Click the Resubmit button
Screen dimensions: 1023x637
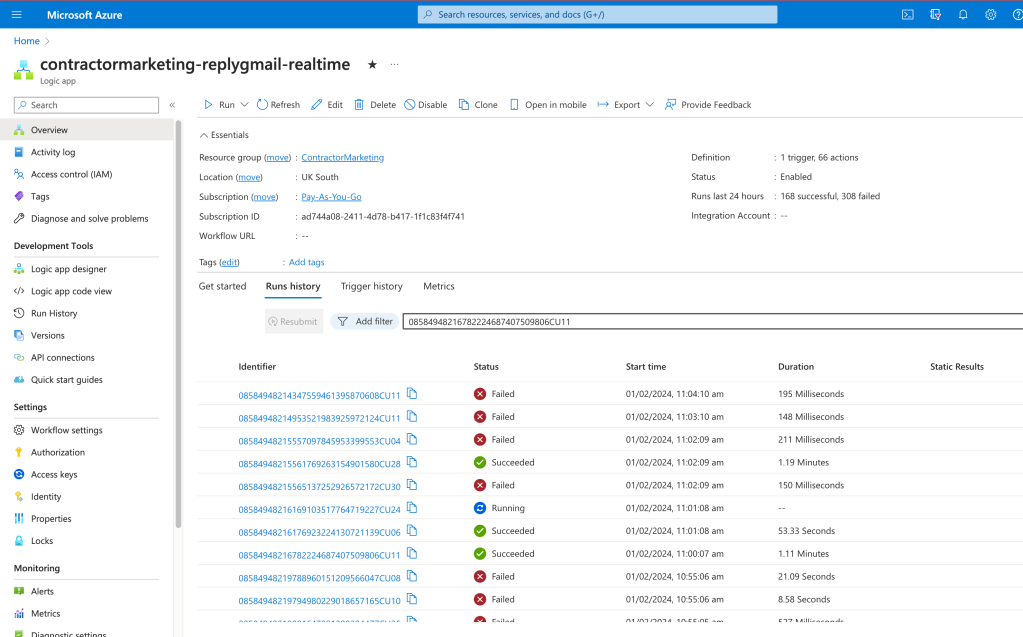point(294,321)
